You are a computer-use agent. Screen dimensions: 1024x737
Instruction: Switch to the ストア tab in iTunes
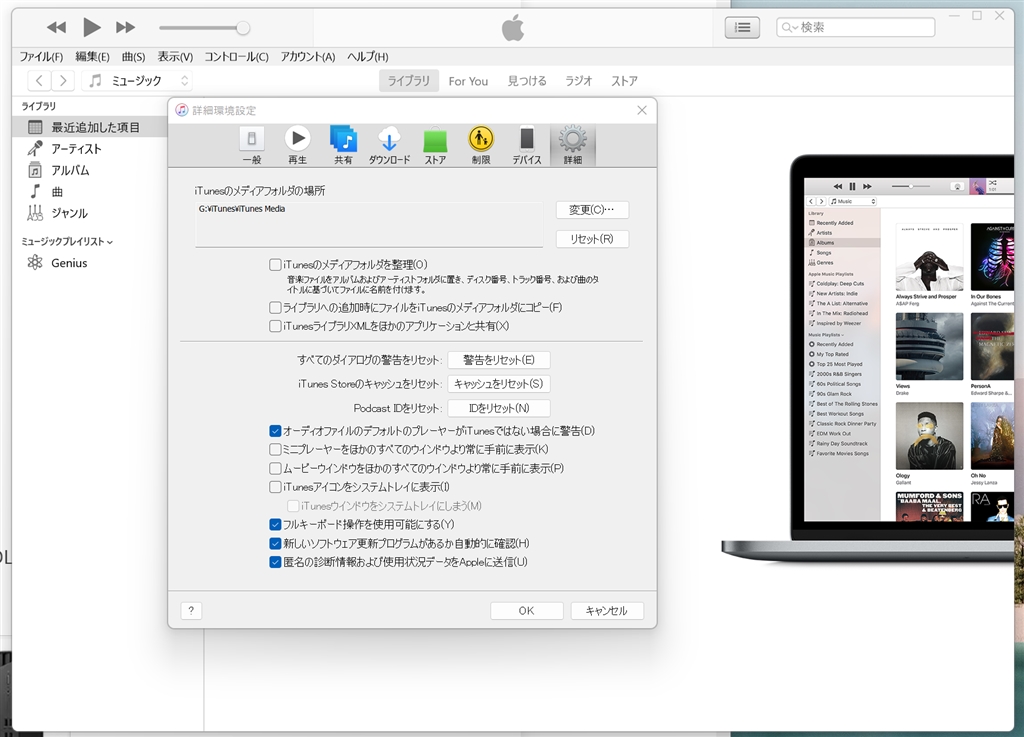(x=624, y=81)
